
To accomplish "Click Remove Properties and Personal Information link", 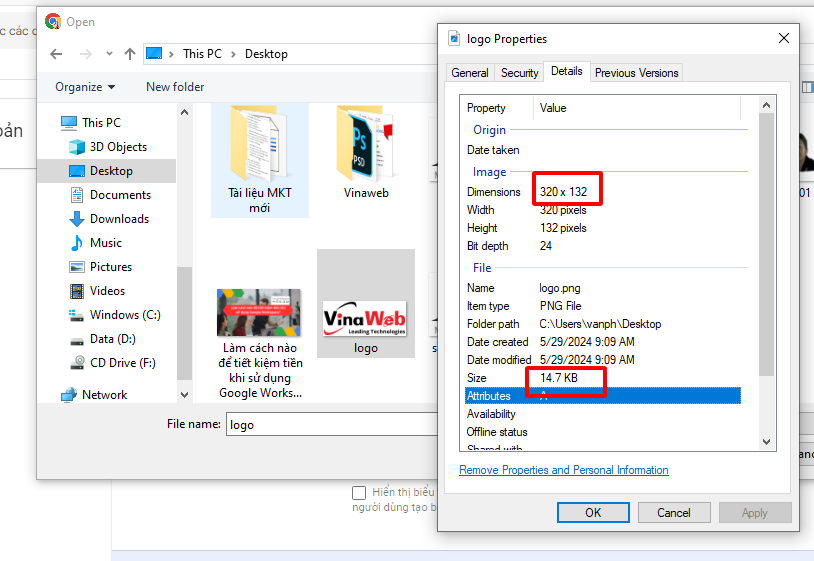I will tap(563, 470).
